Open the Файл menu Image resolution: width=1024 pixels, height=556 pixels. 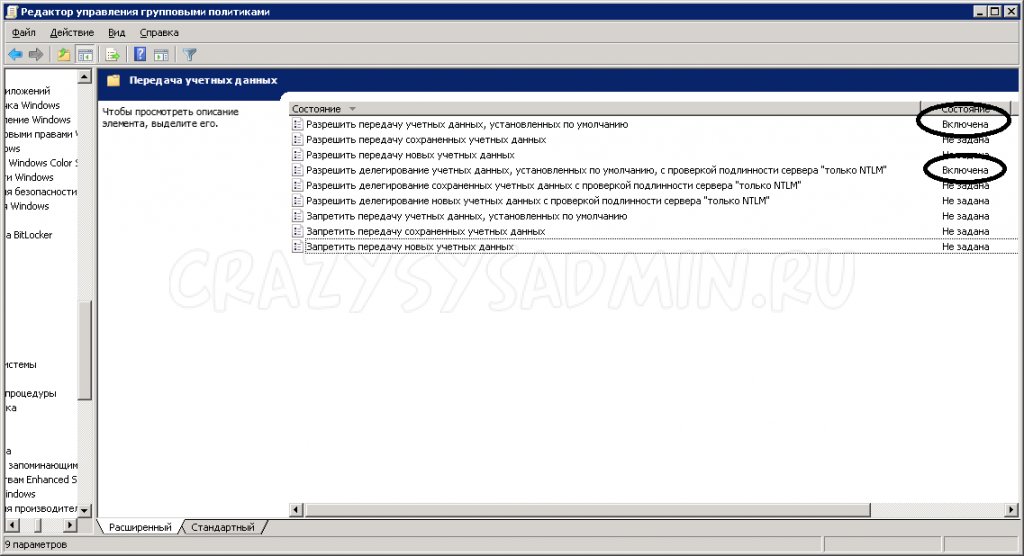point(24,33)
